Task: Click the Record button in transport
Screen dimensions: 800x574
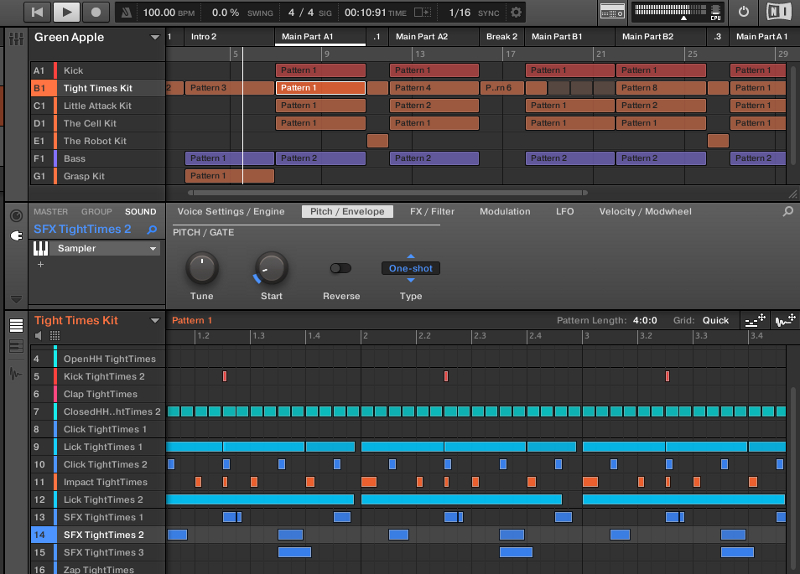Action: tap(96, 12)
